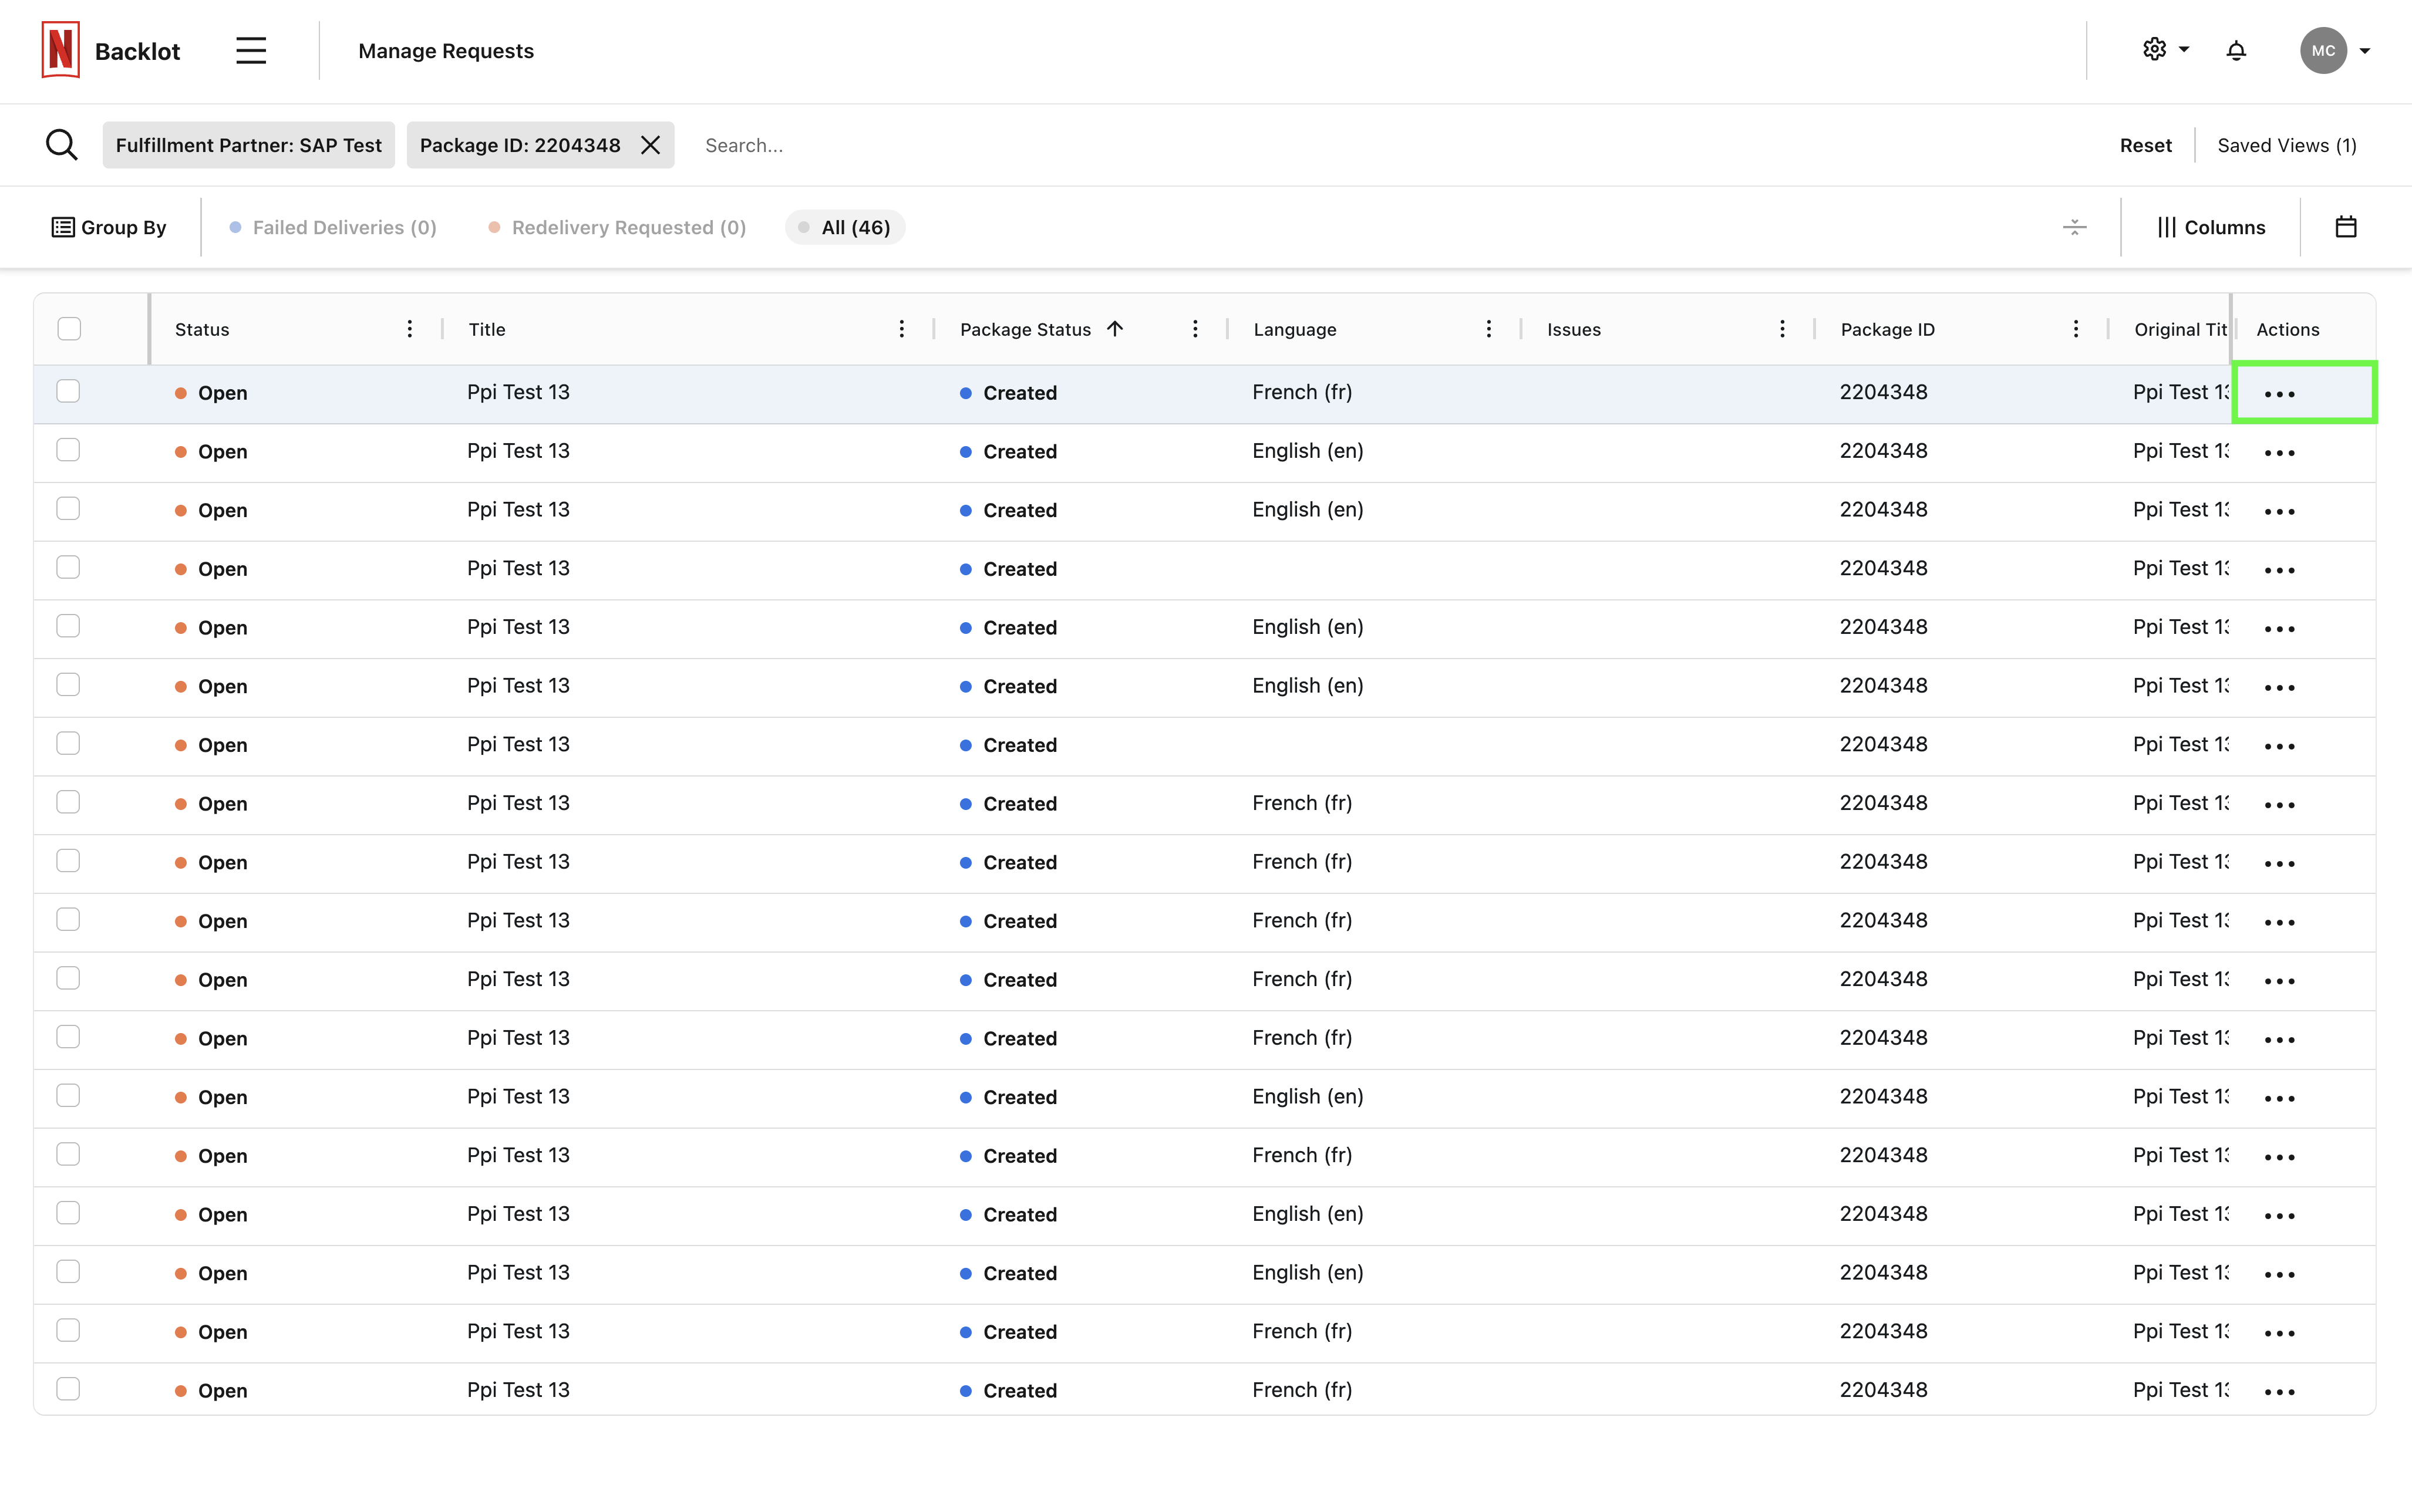Image resolution: width=2412 pixels, height=1512 pixels.
Task: Open the hamburger navigation menu
Action: [x=251, y=50]
